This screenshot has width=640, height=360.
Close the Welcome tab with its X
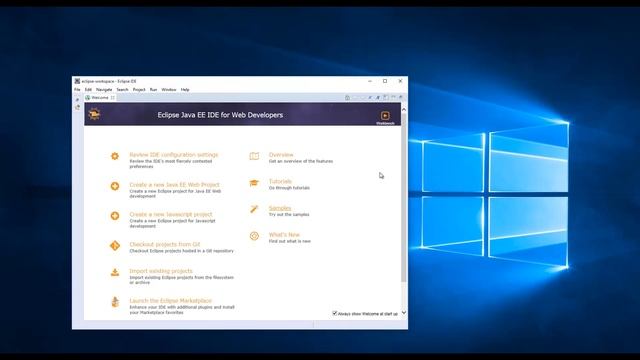tap(113, 98)
